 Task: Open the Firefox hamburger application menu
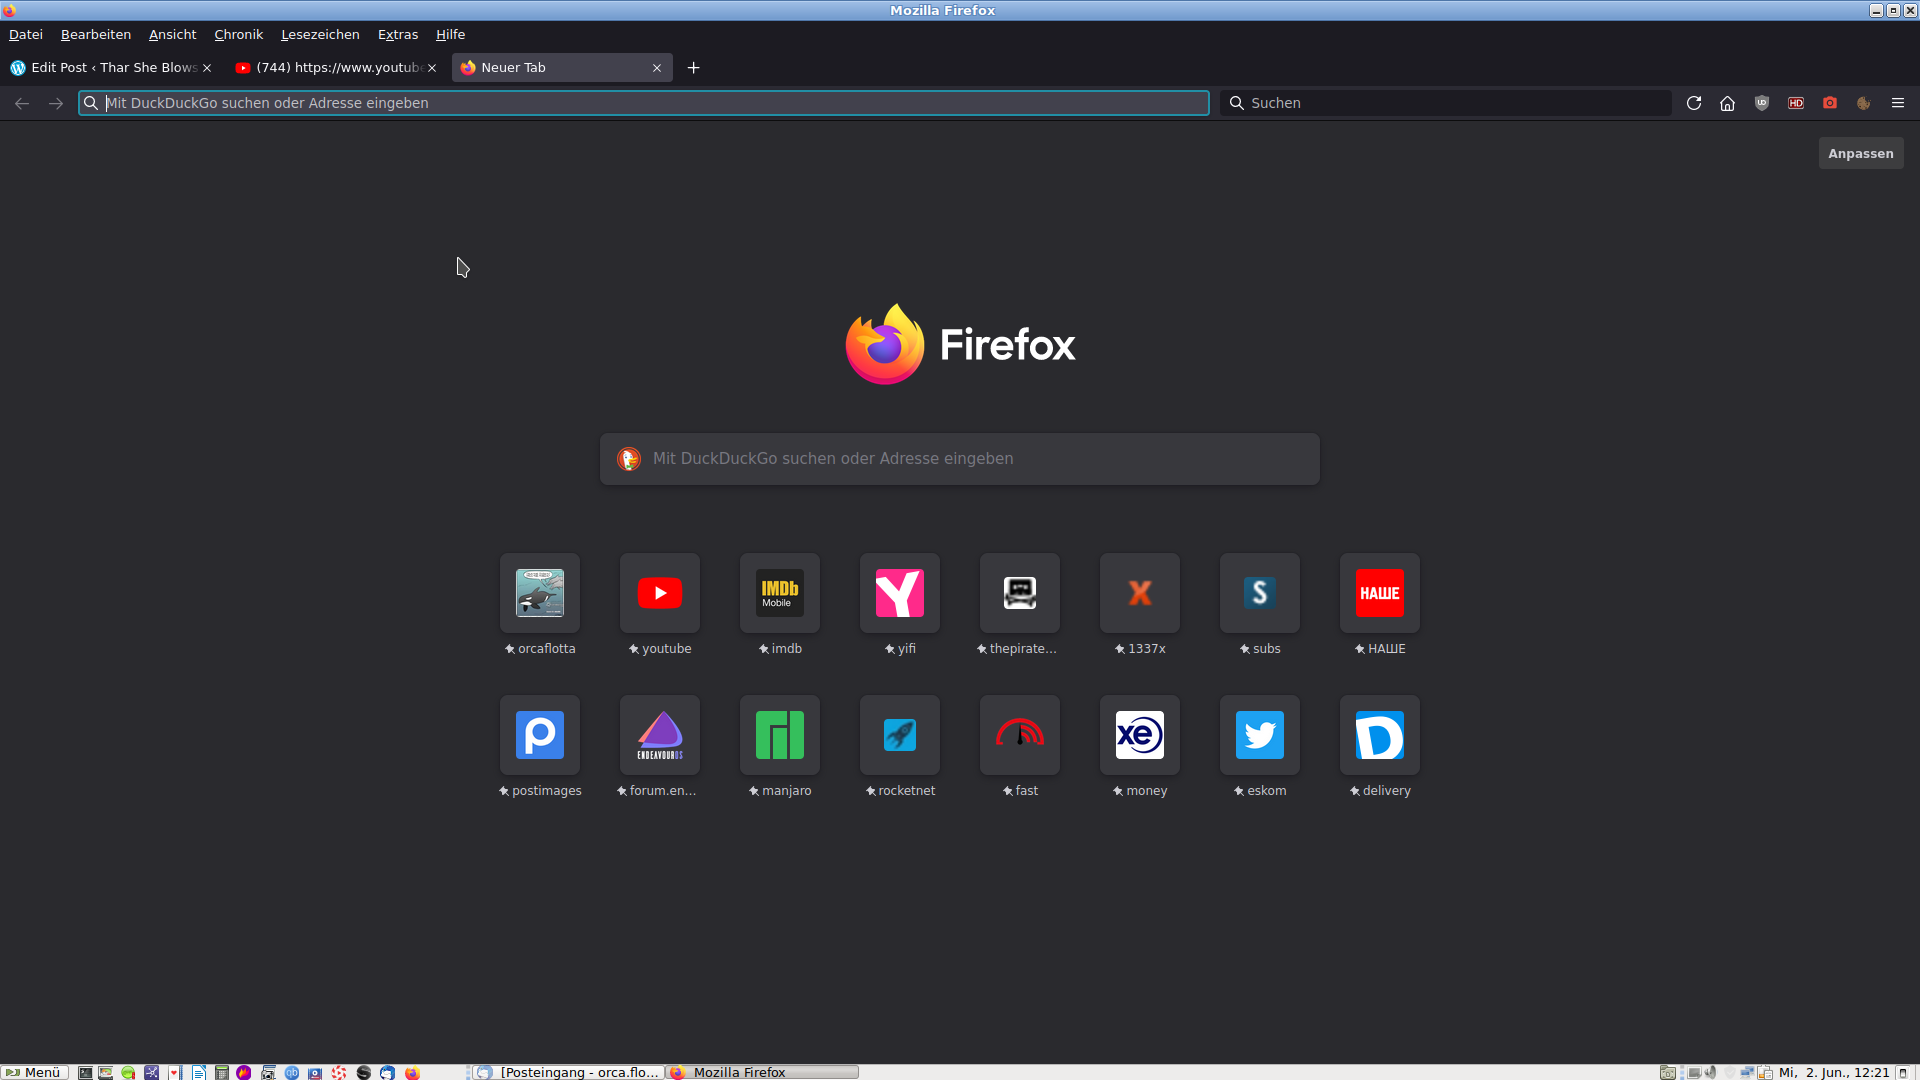coord(1898,103)
